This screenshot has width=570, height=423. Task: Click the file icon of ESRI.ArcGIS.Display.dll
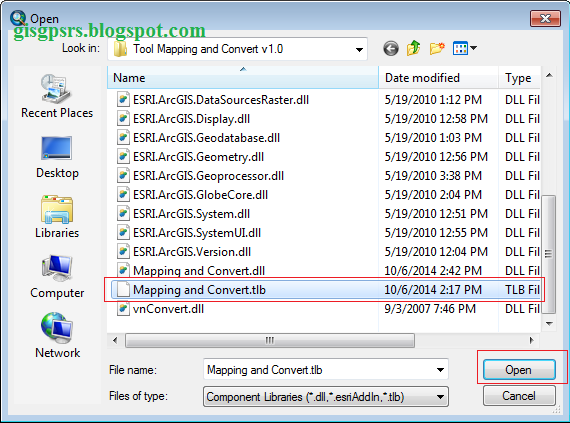pyautogui.click(x=123, y=118)
